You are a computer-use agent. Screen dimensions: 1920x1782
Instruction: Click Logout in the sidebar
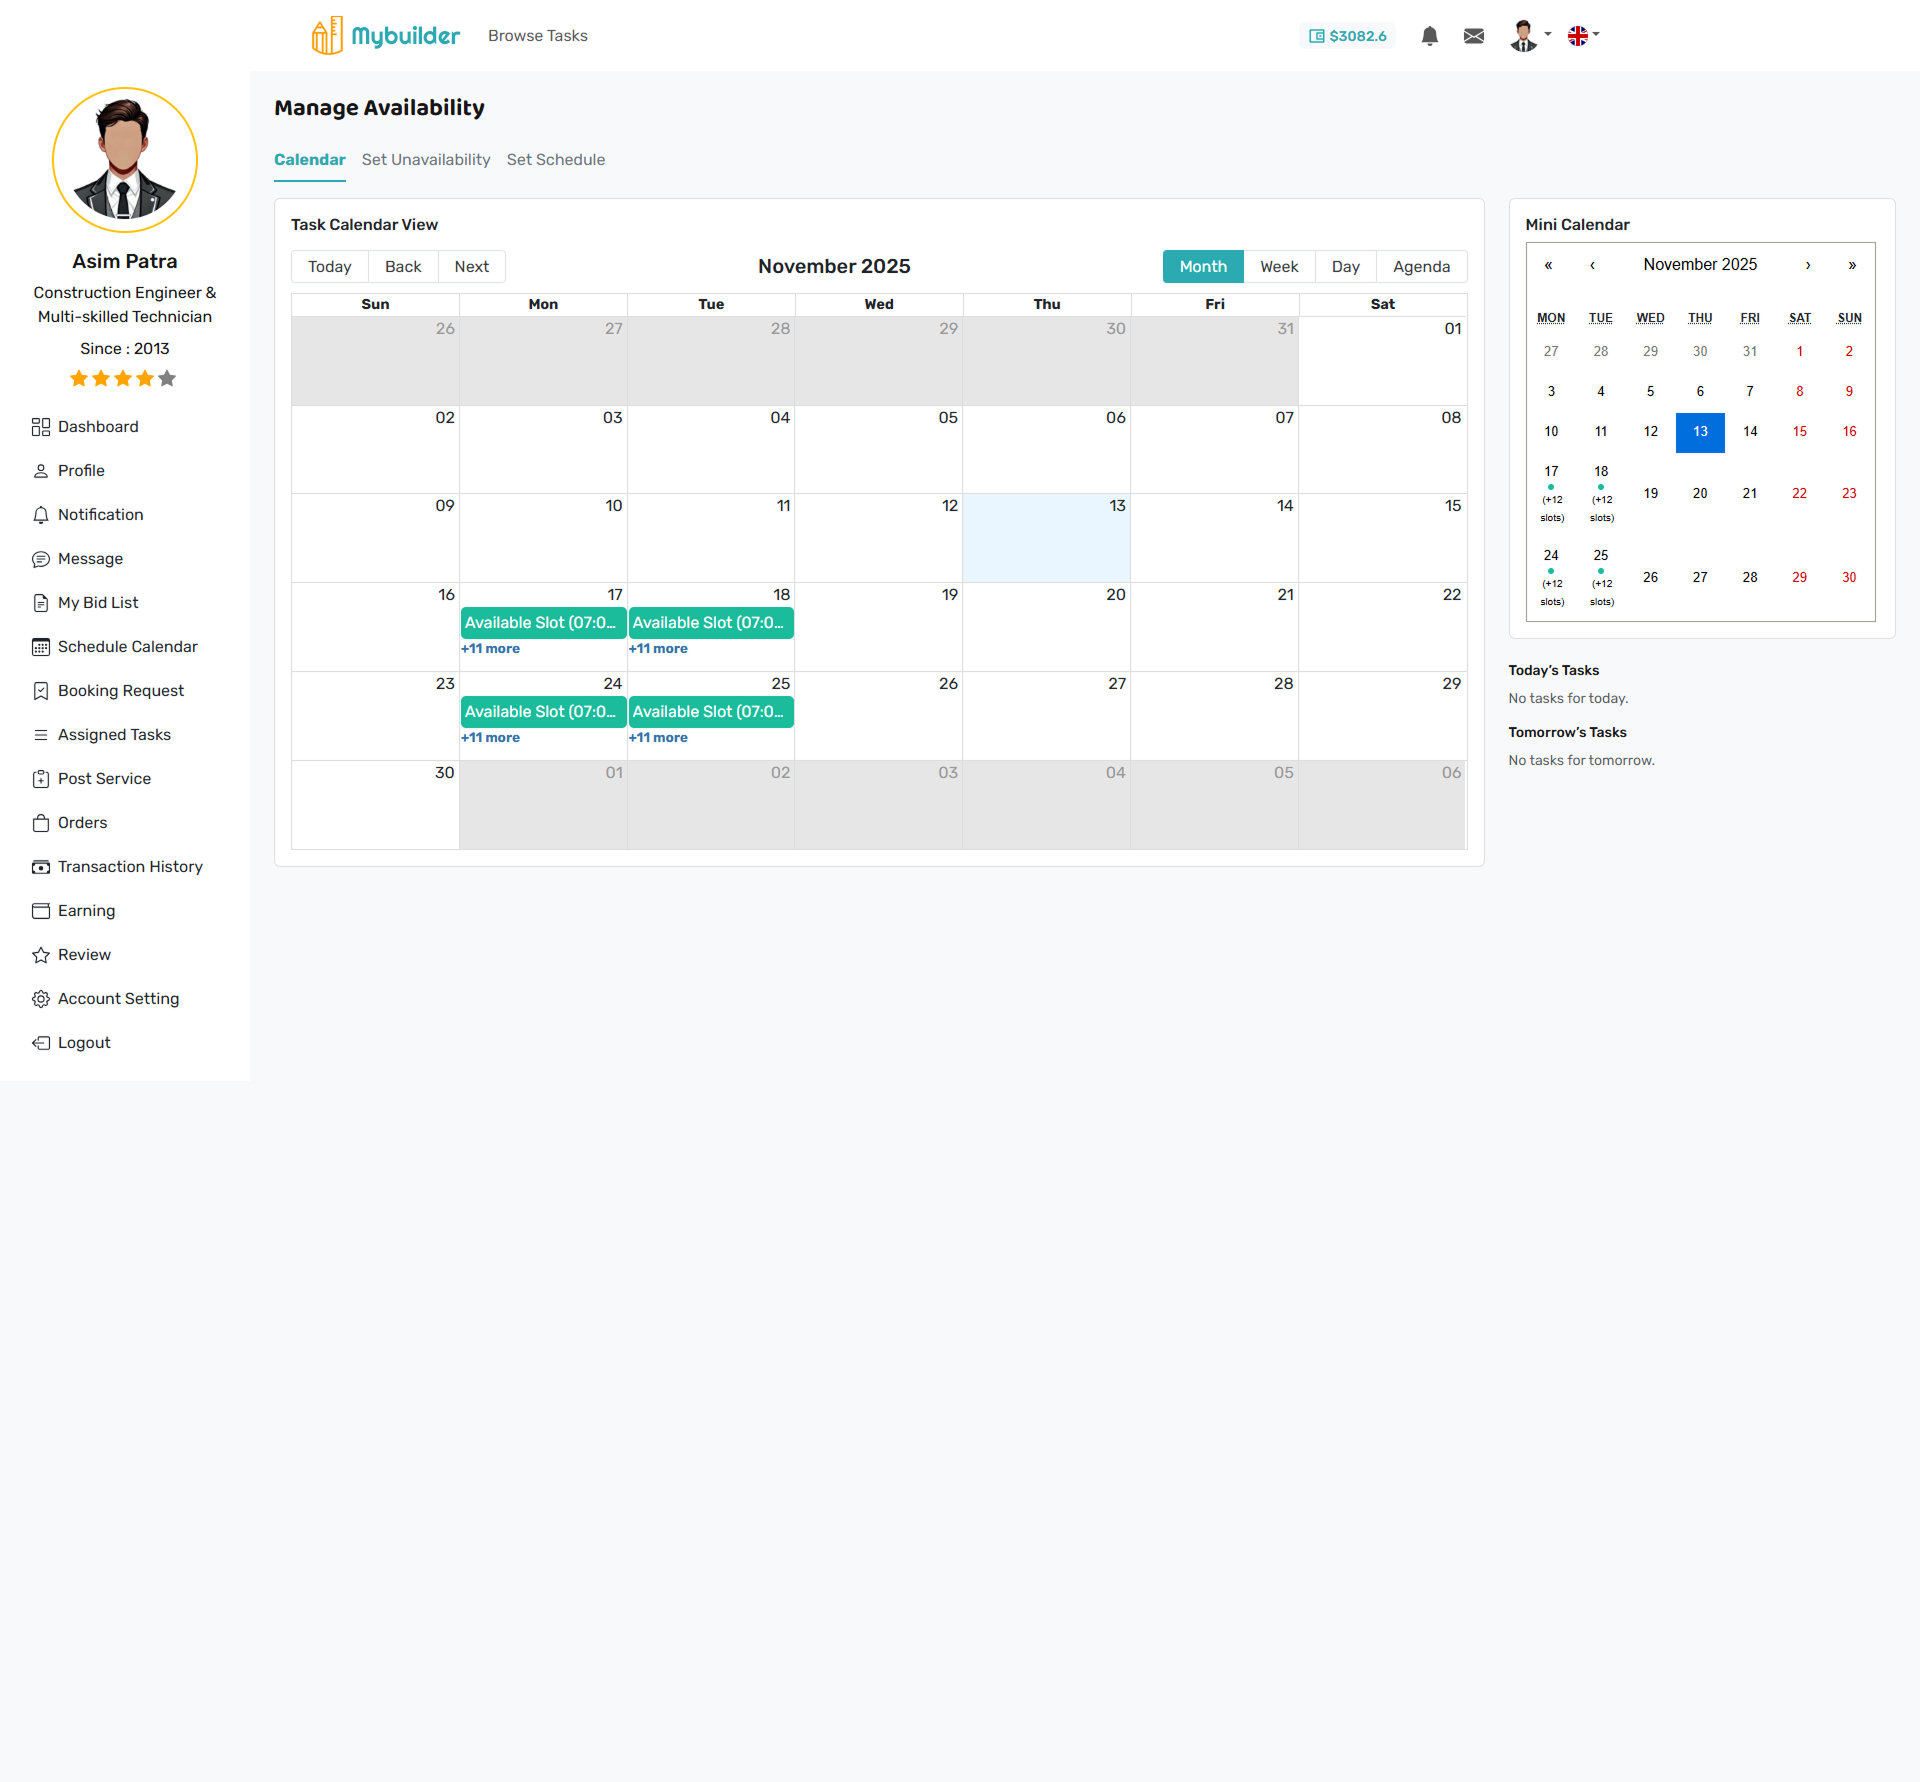tap(83, 1043)
